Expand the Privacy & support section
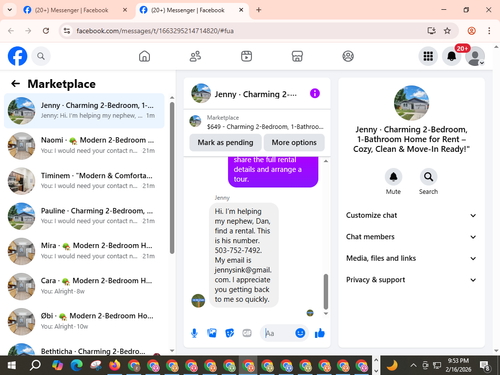The width and height of the screenshot is (500, 375). pos(411,280)
